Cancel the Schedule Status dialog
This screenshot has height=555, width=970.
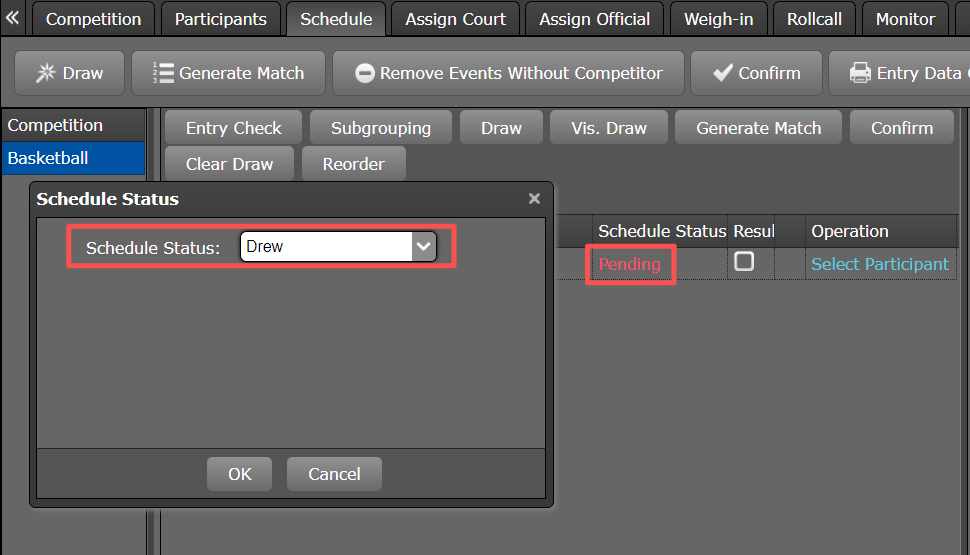click(x=334, y=474)
